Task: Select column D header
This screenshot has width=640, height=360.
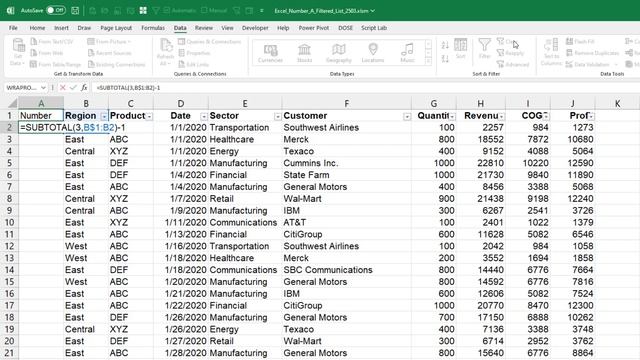Action: [181, 103]
